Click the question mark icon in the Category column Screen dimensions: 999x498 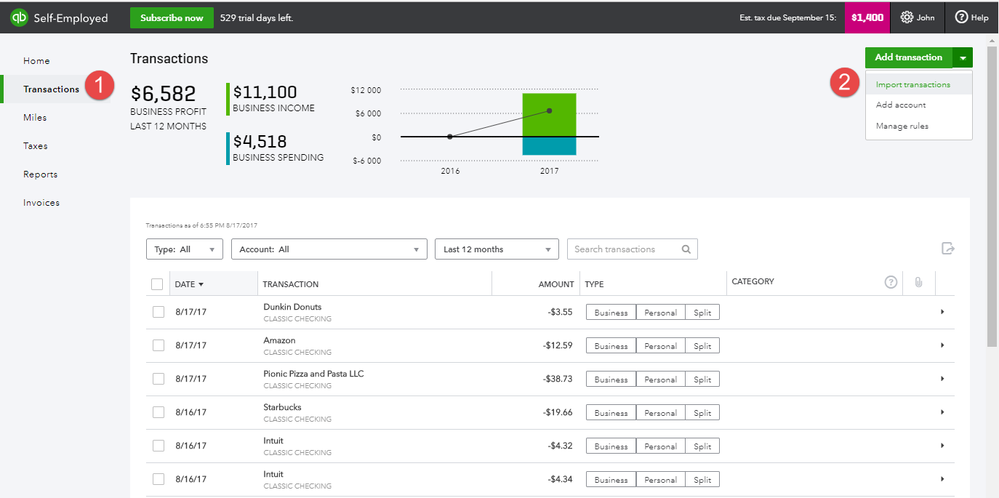tap(891, 283)
